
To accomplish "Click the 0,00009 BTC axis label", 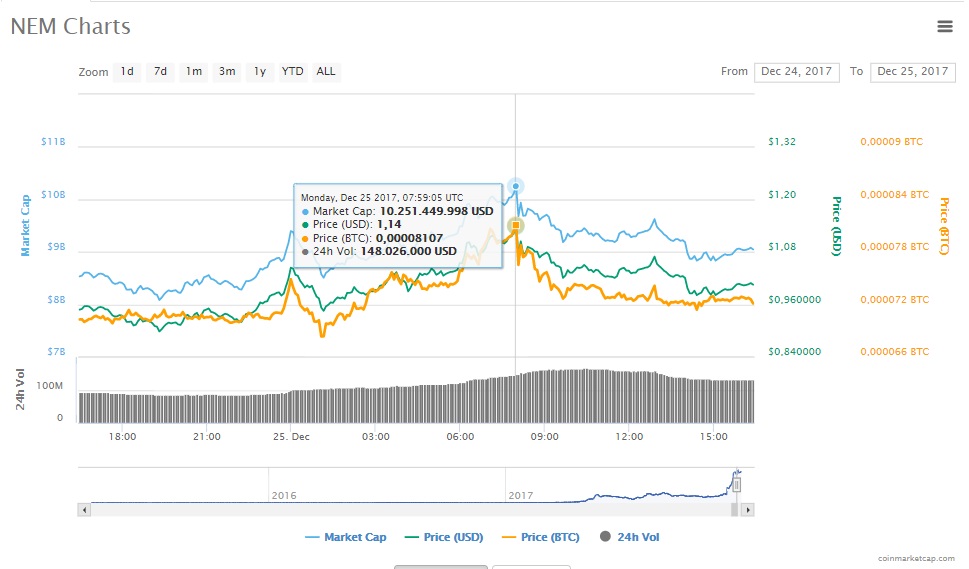I will [x=891, y=141].
